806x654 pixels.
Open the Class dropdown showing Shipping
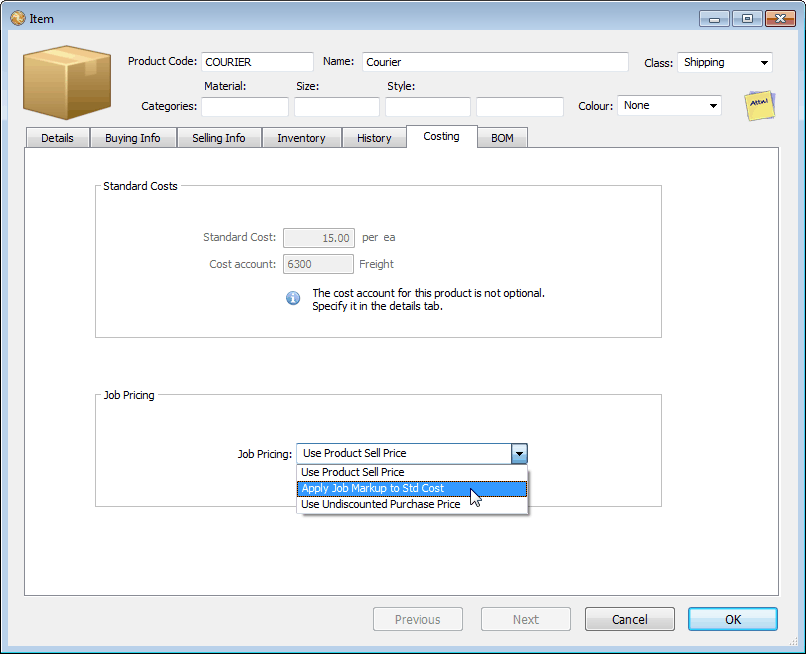[725, 63]
